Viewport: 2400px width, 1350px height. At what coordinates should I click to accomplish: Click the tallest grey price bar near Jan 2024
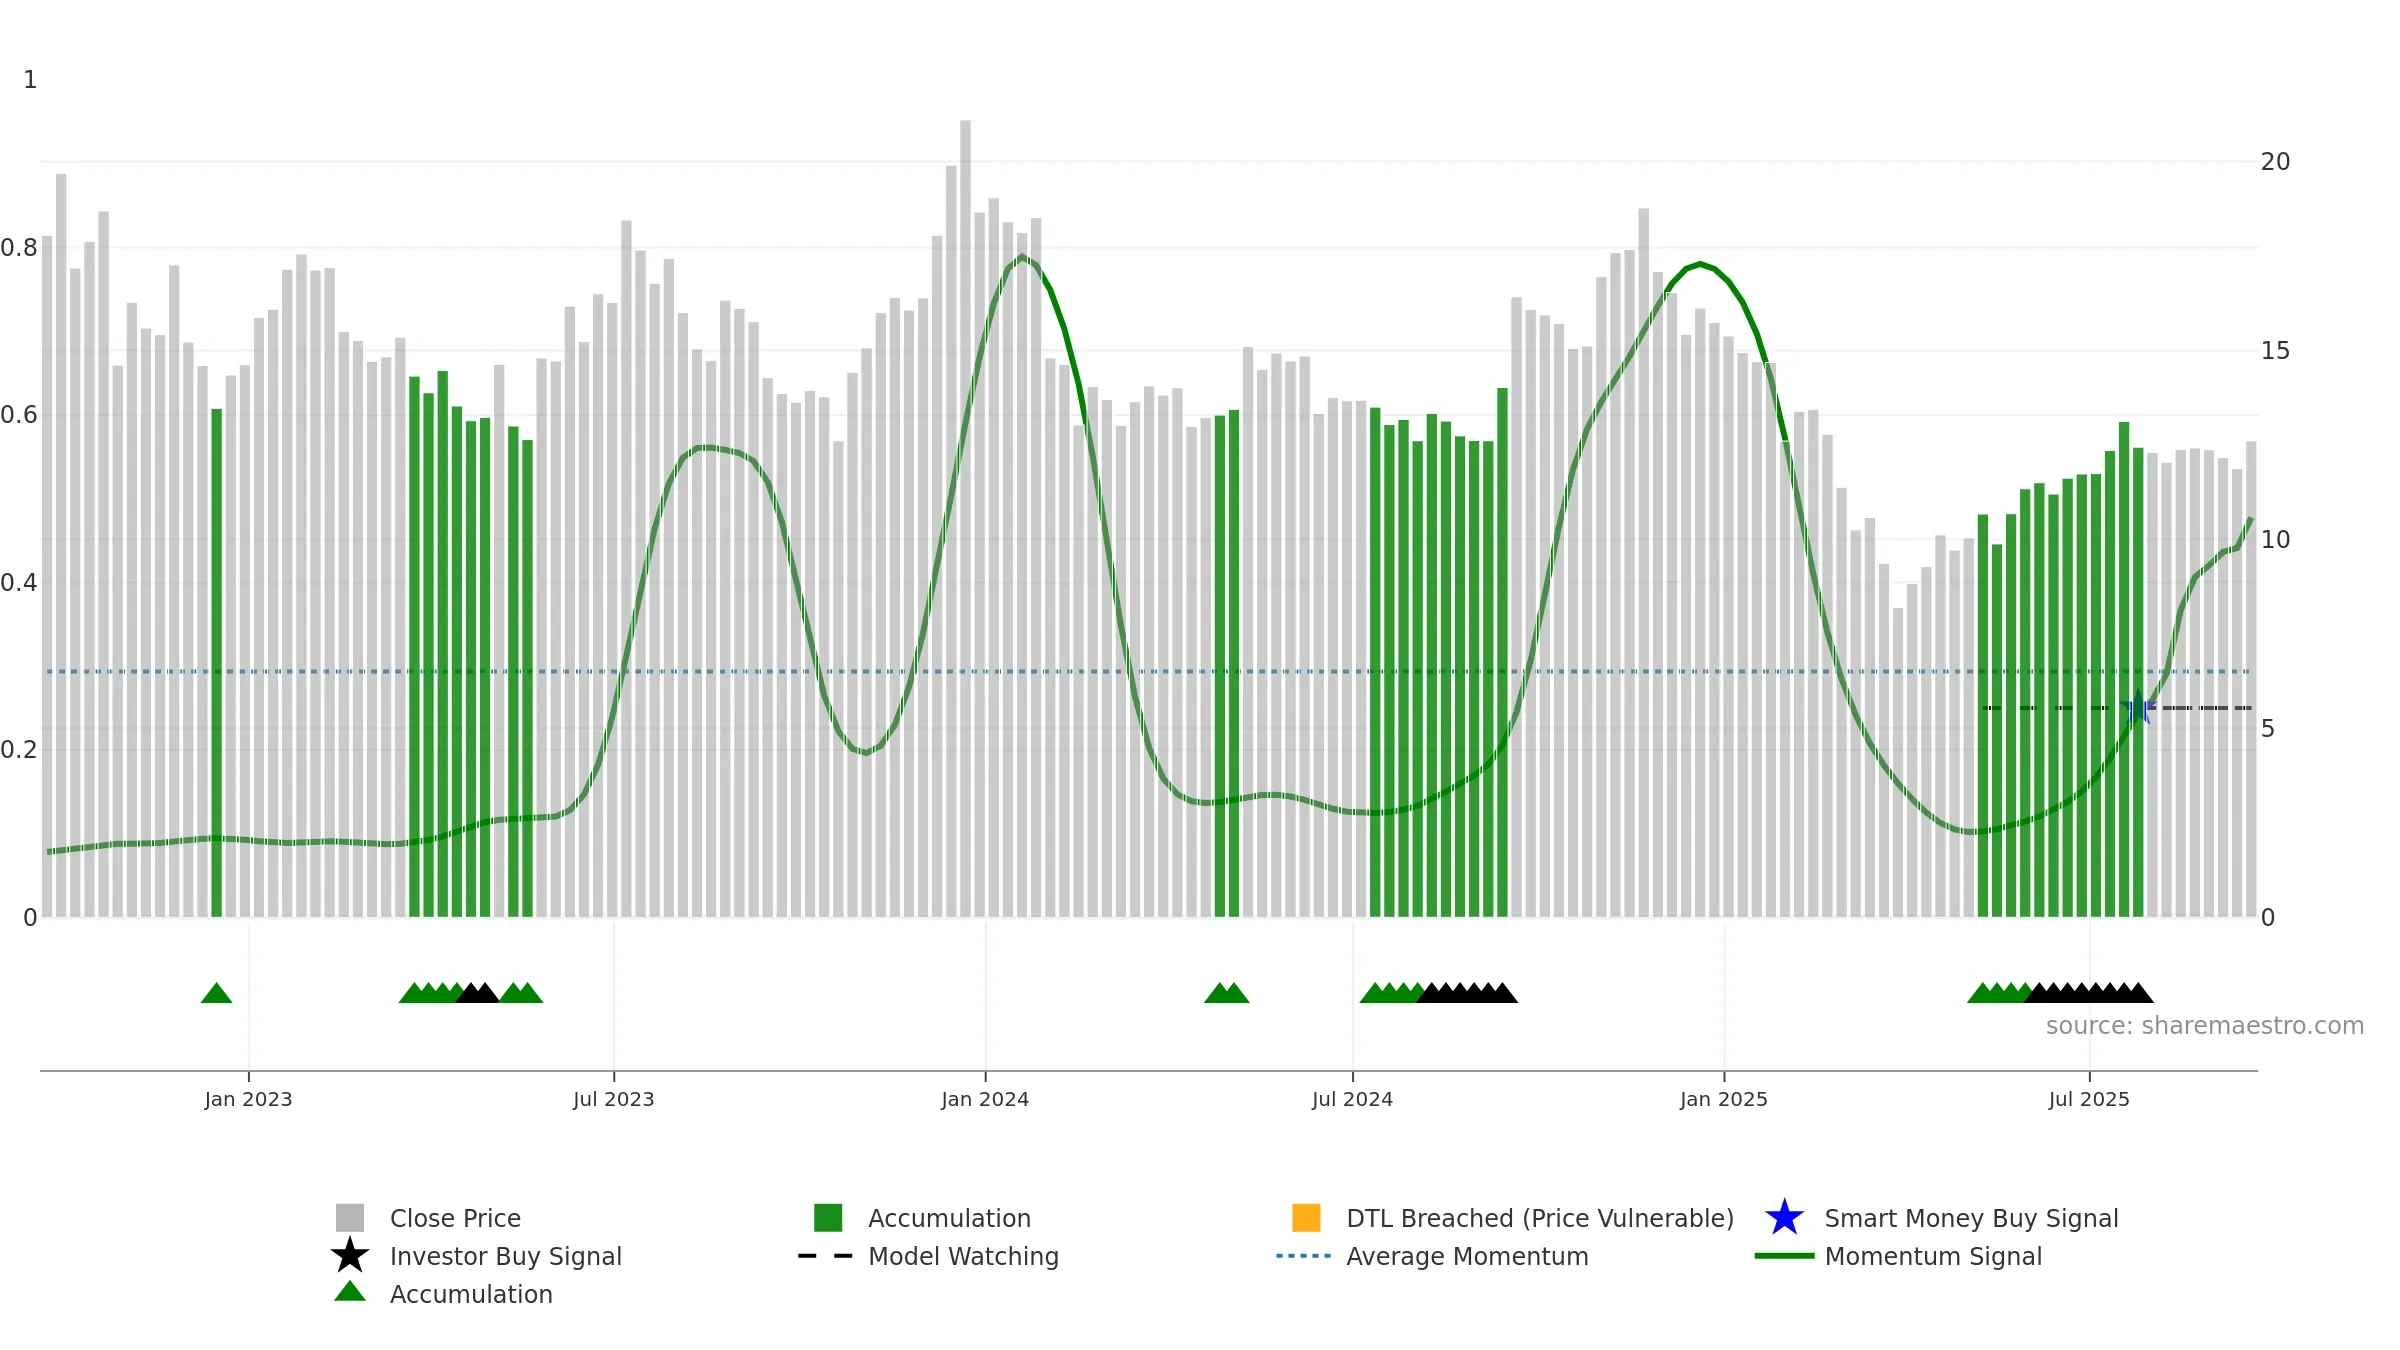click(x=965, y=518)
